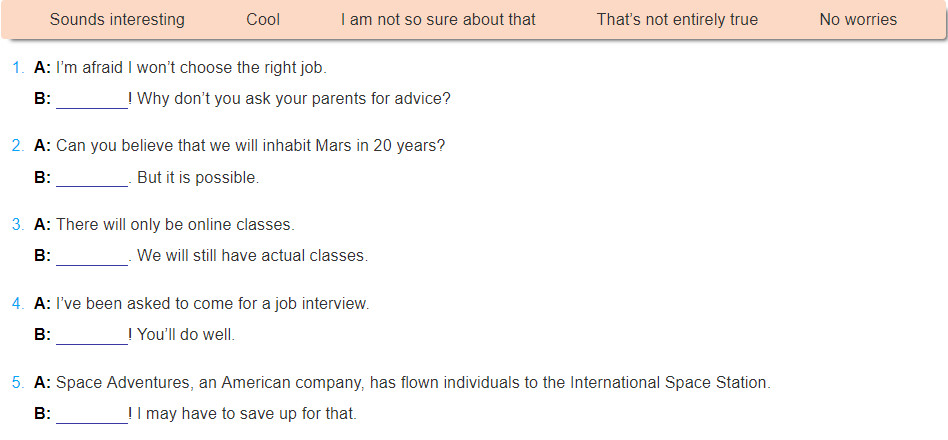
Task: Click question number 3 marker
Action: click(x=18, y=225)
